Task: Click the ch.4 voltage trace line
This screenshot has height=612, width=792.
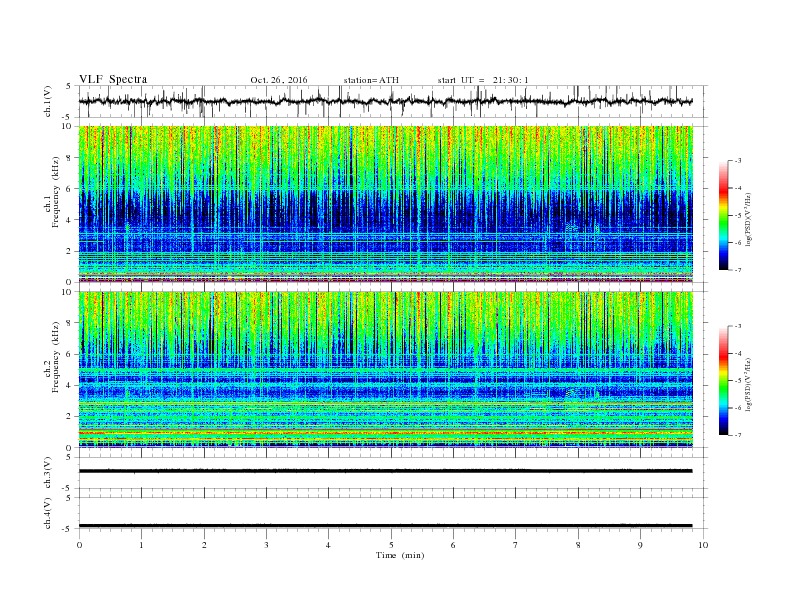Action: pyautogui.click(x=385, y=526)
